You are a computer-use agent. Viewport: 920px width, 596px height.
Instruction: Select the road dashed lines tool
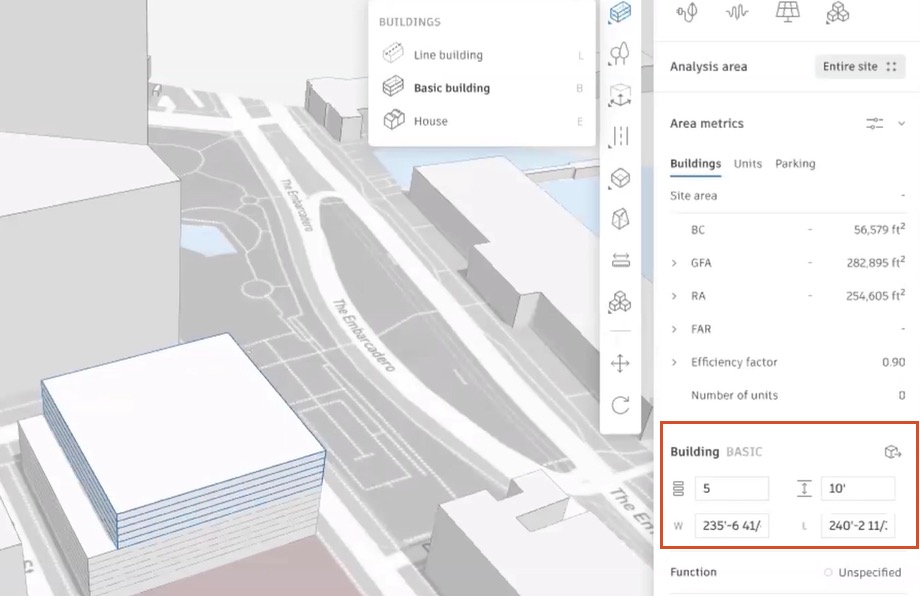pyautogui.click(x=620, y=136)
